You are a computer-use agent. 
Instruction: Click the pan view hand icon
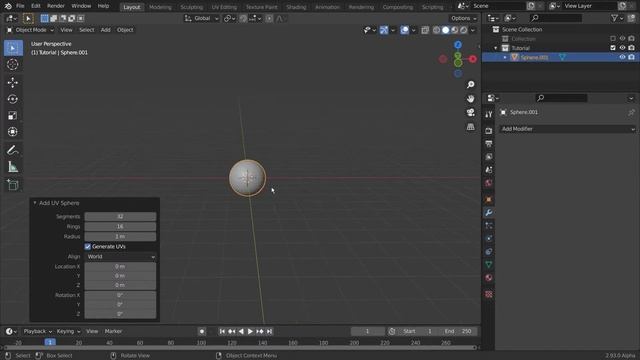[471, 98]
